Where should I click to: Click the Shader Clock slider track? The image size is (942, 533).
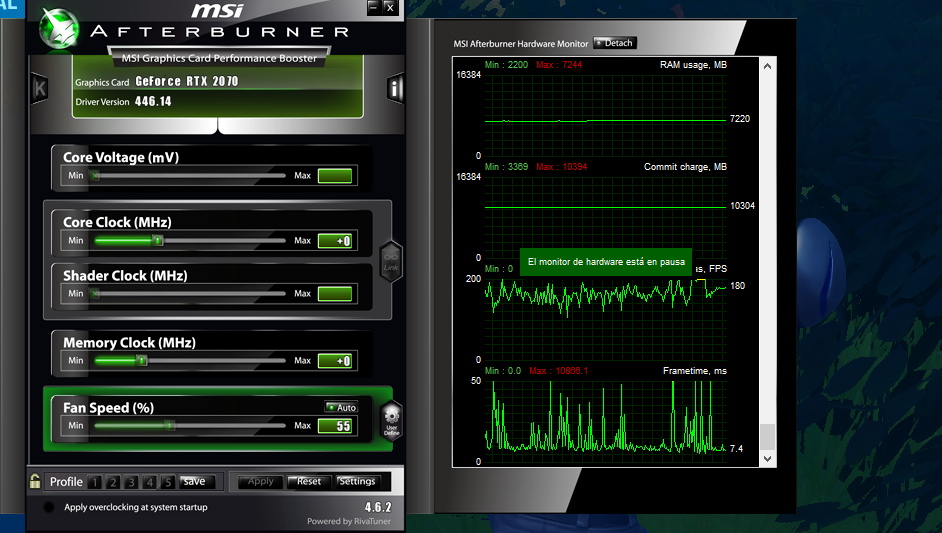coord(189,294)
